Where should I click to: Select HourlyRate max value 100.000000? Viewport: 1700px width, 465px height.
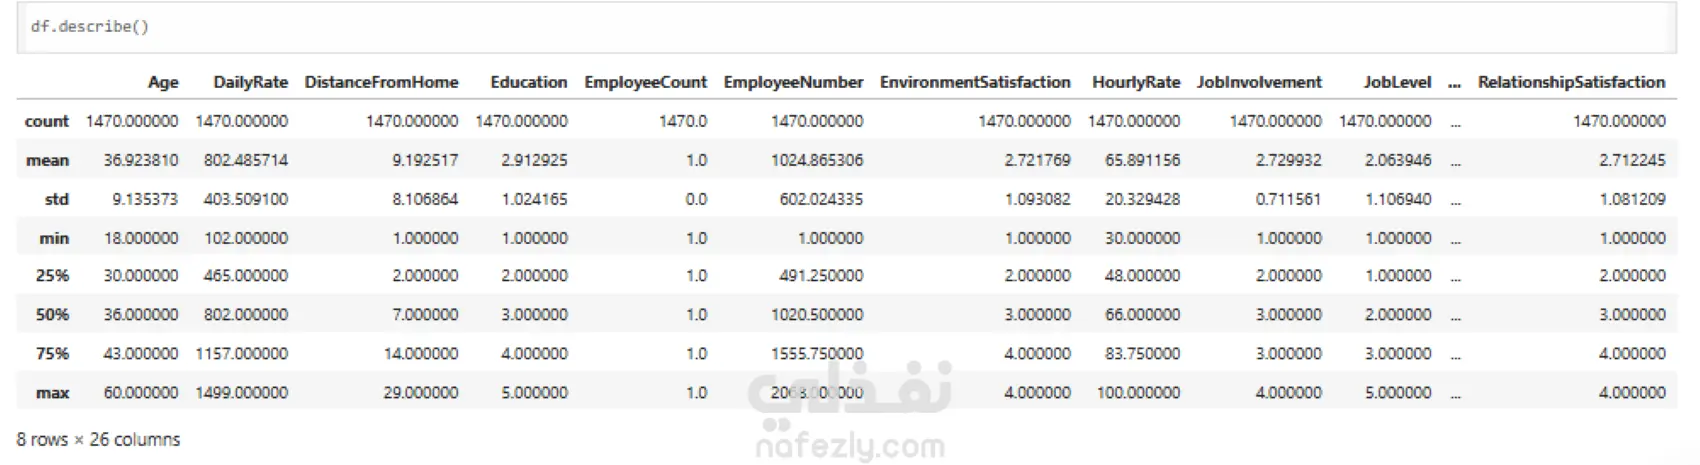[x=1138, y=393]
